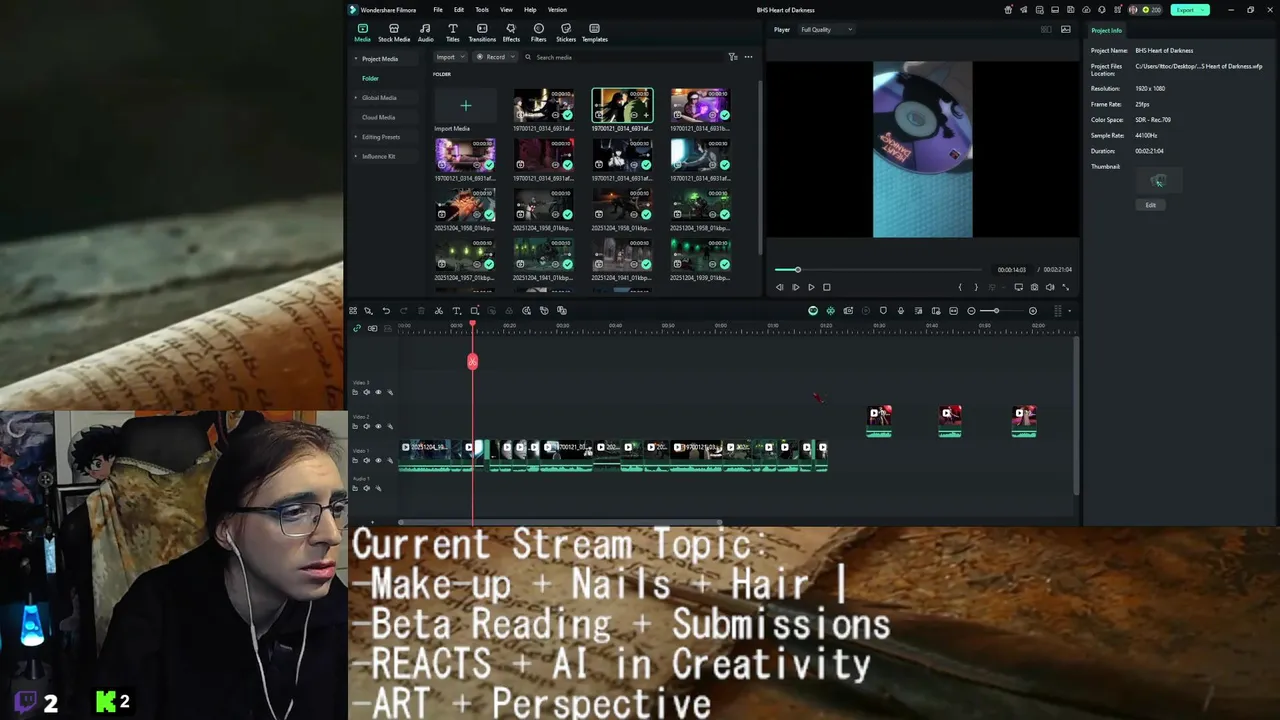Zoom in the timeline
Viewport: 1280px width, 720px height.
pos(1033,311)
